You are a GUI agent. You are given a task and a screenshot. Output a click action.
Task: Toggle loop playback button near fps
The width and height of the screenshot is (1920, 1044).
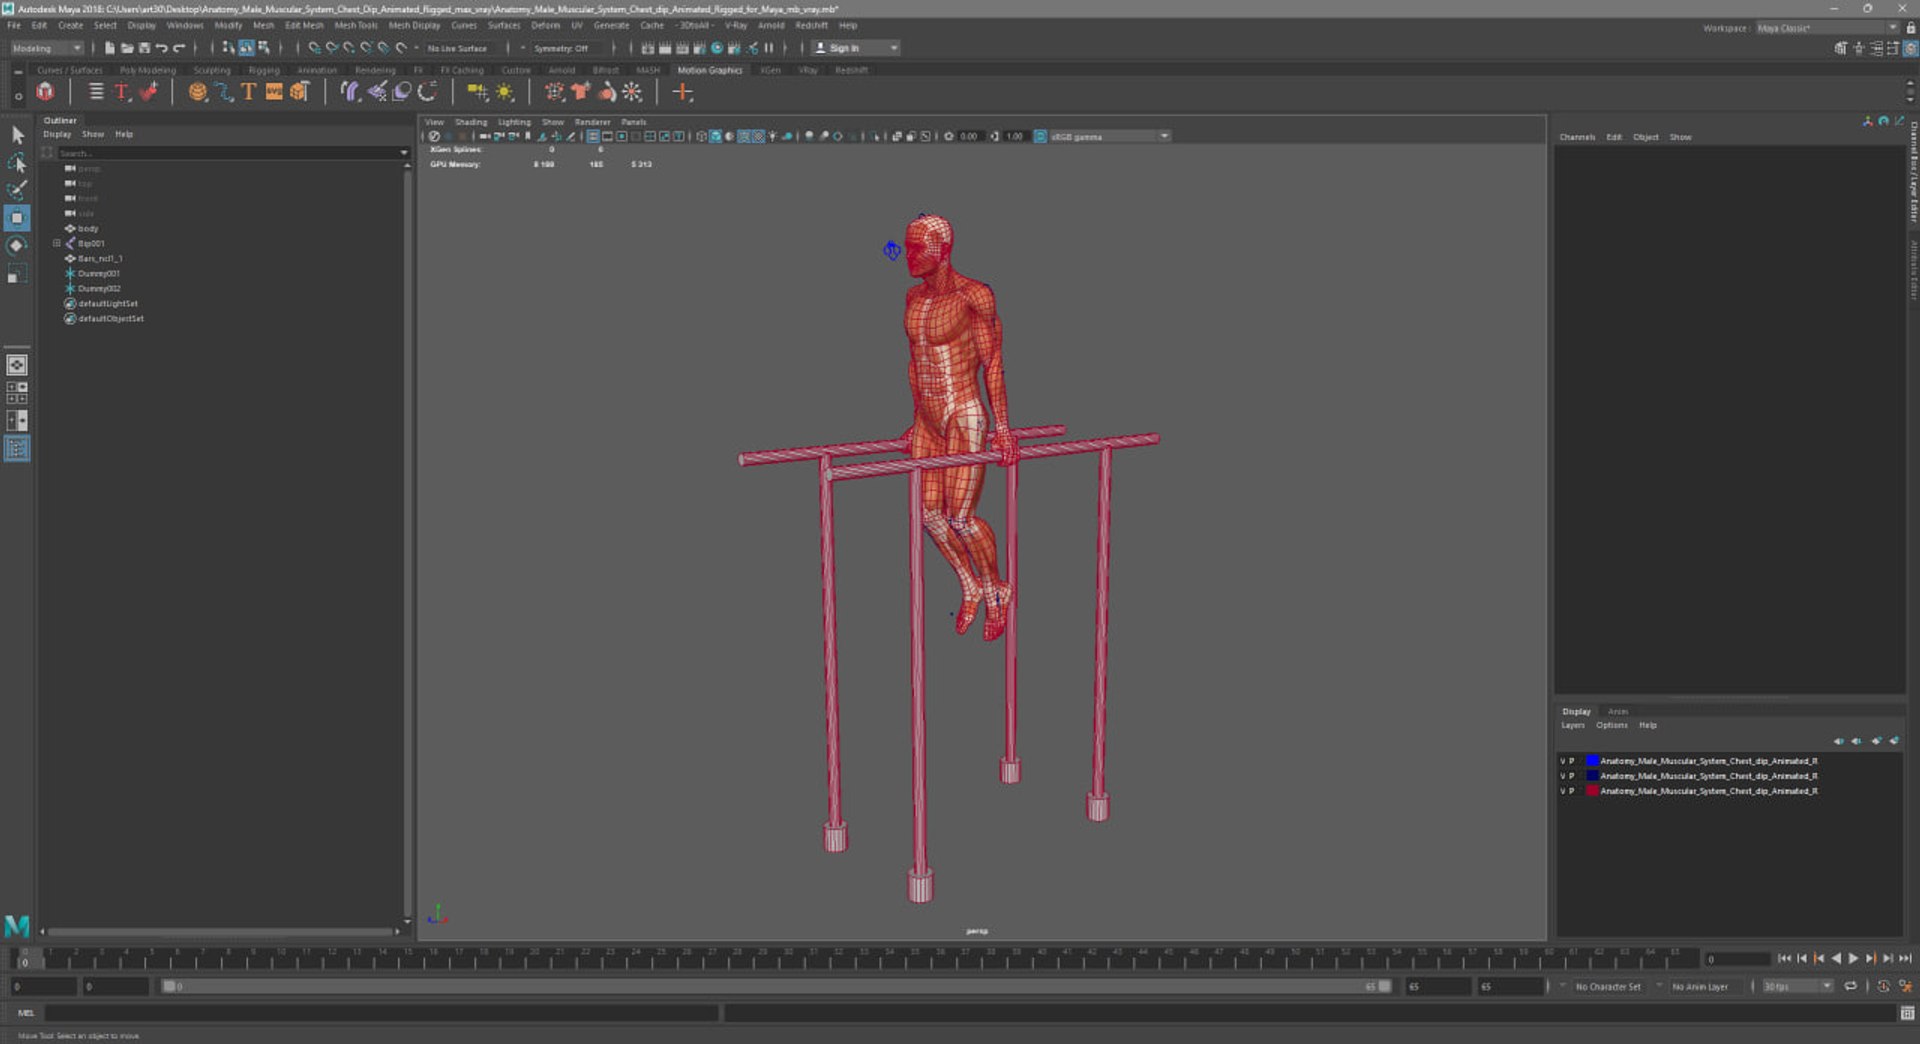tap(1850, 986)
